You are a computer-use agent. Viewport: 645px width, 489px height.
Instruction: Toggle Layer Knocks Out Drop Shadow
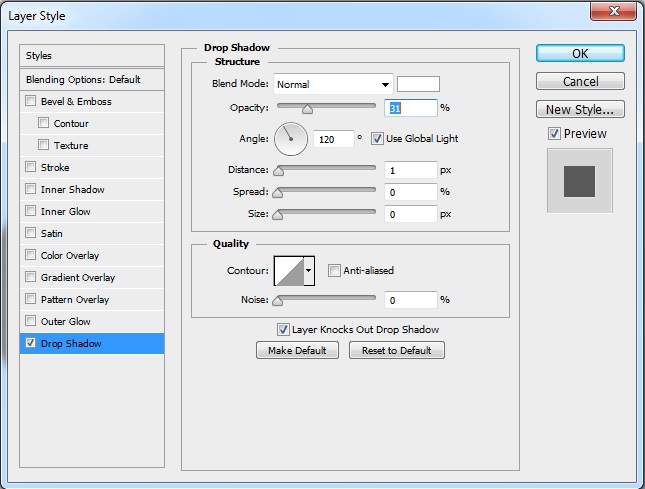[x=283, y=329]
